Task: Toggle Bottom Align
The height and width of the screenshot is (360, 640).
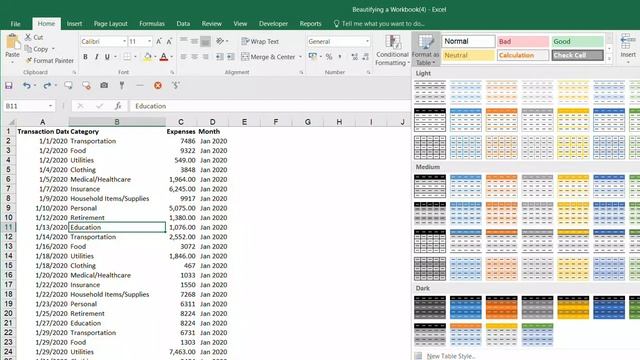Action: click(206, 41)
